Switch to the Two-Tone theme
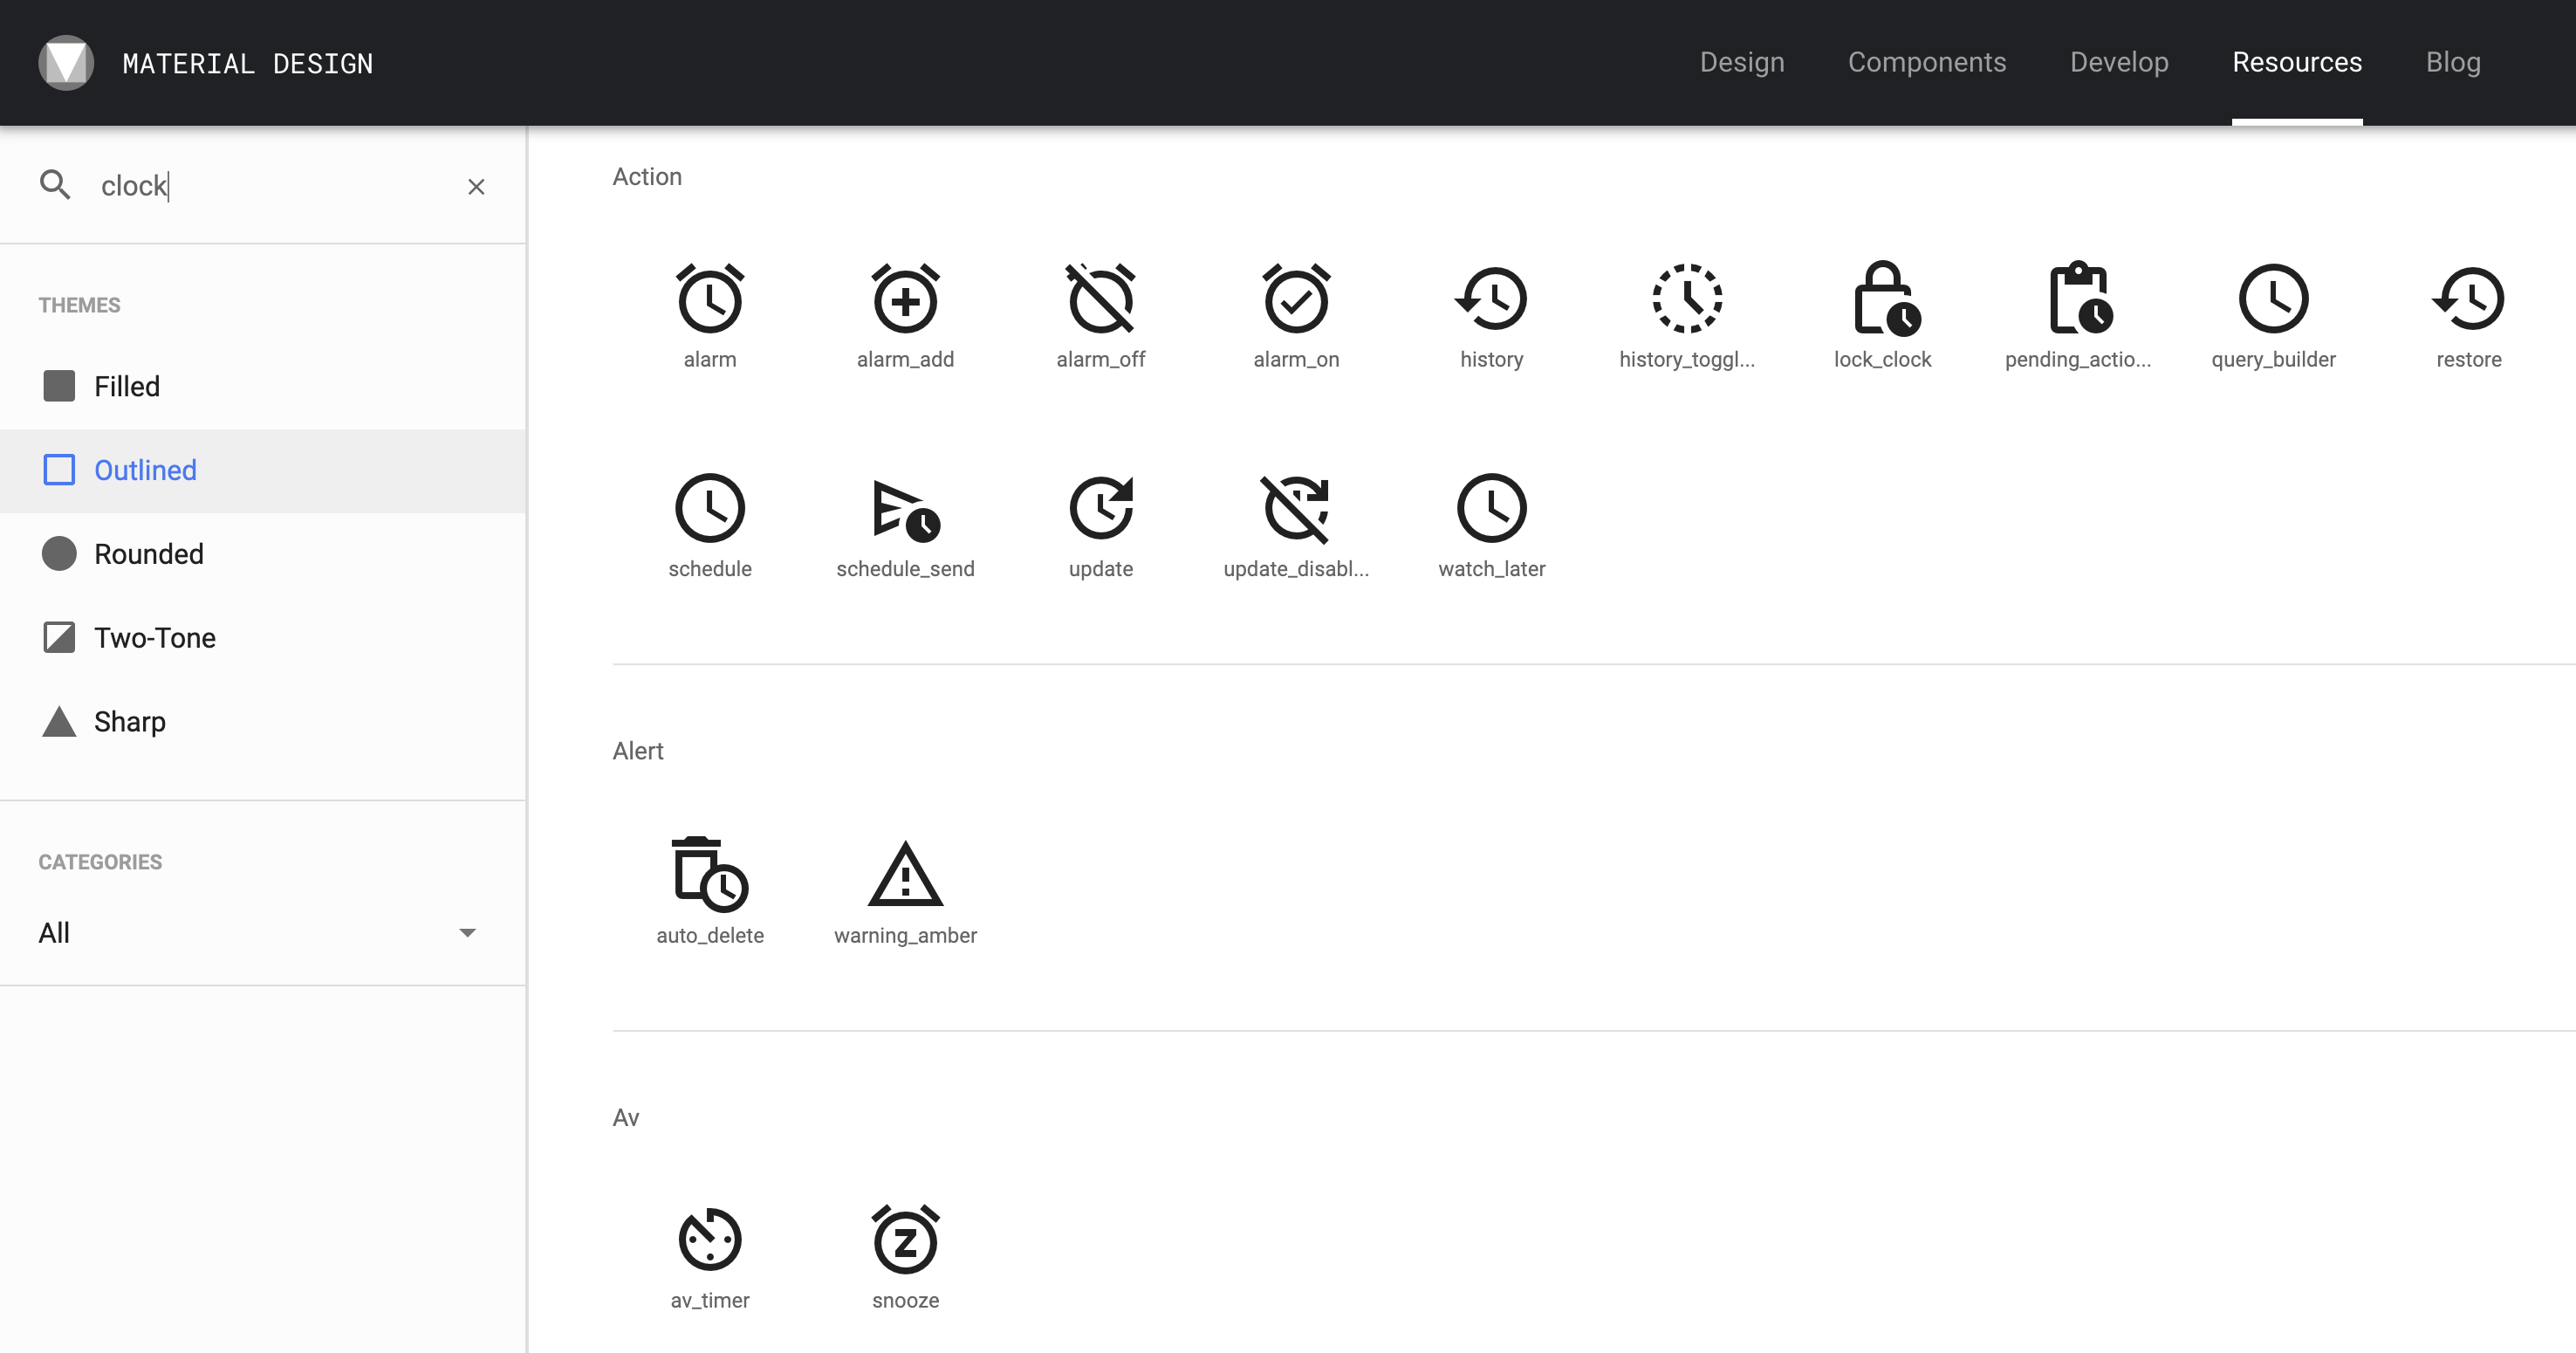The height and width of the screenshot is (1353, 2576). pos(154,637)
